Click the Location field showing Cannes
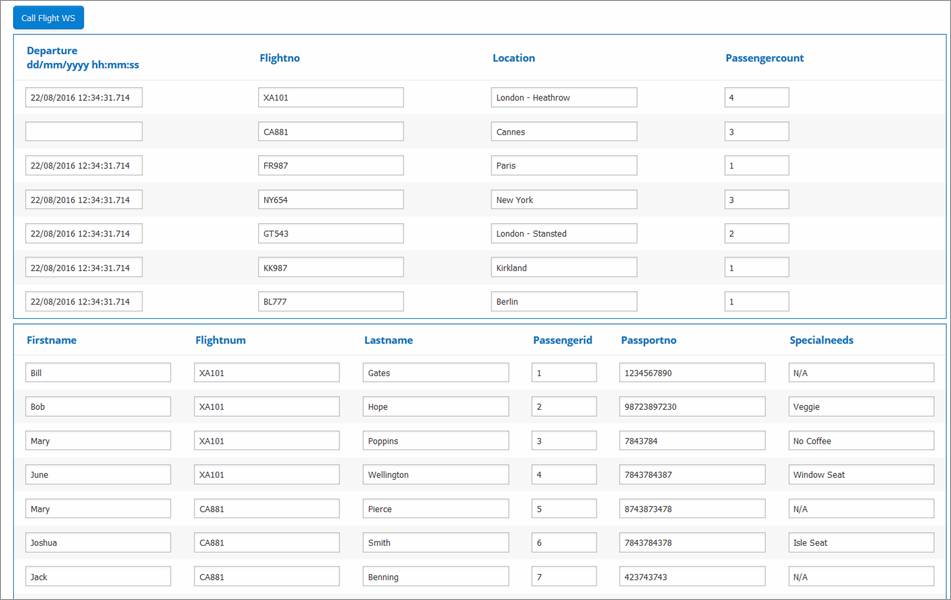This screenshot has width=951, height=600. (564, 132)
